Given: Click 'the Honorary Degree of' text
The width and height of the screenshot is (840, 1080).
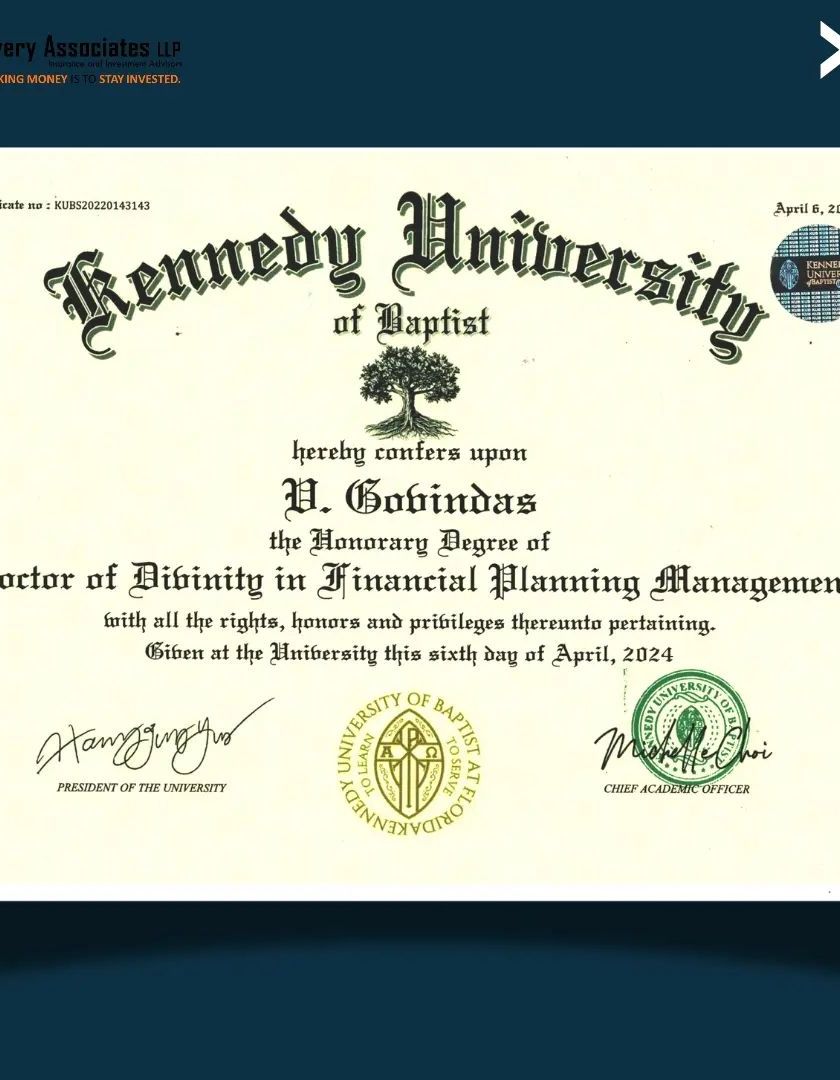Looking at the screenshot, I should click(409, 542).
